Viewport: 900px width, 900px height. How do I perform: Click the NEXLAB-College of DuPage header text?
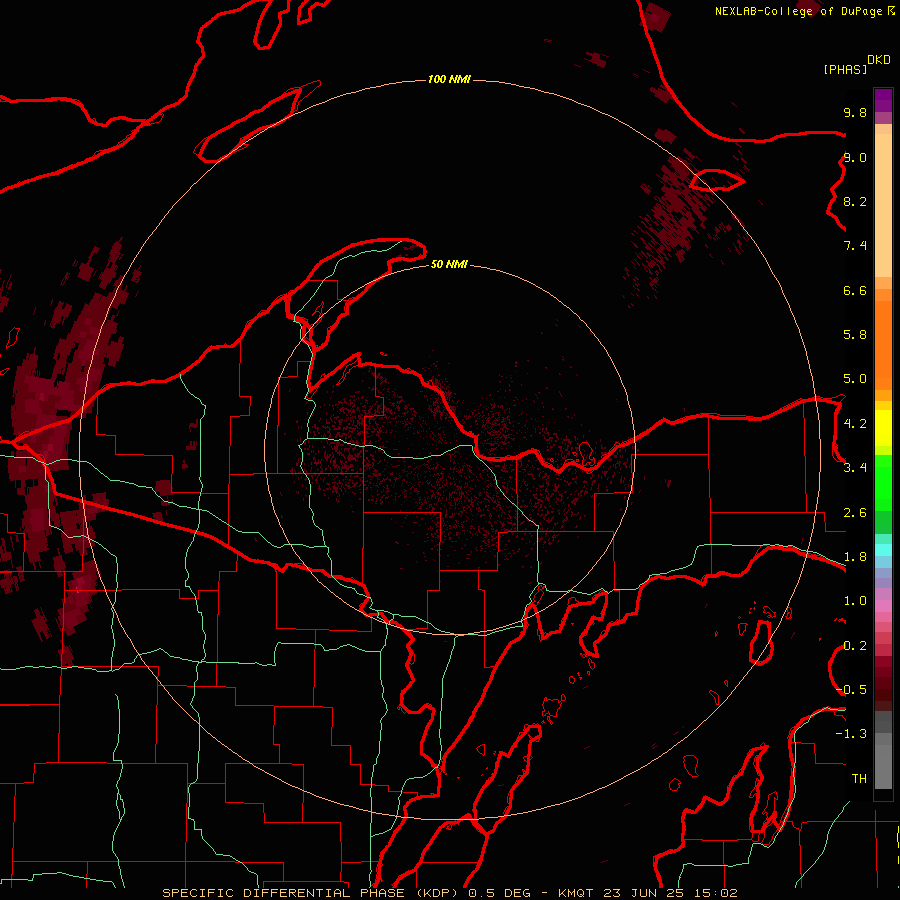click(x=799, y=11)
